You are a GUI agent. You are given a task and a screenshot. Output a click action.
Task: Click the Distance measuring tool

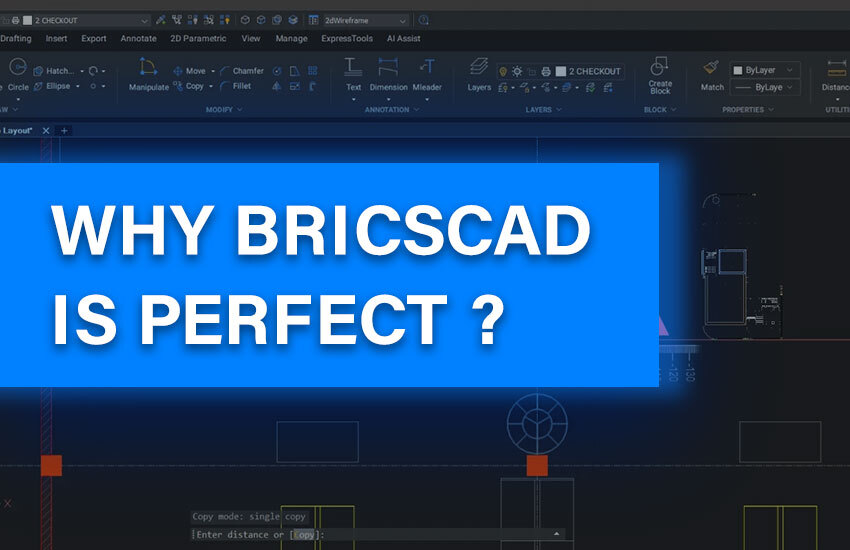click(x=836, y=75)
